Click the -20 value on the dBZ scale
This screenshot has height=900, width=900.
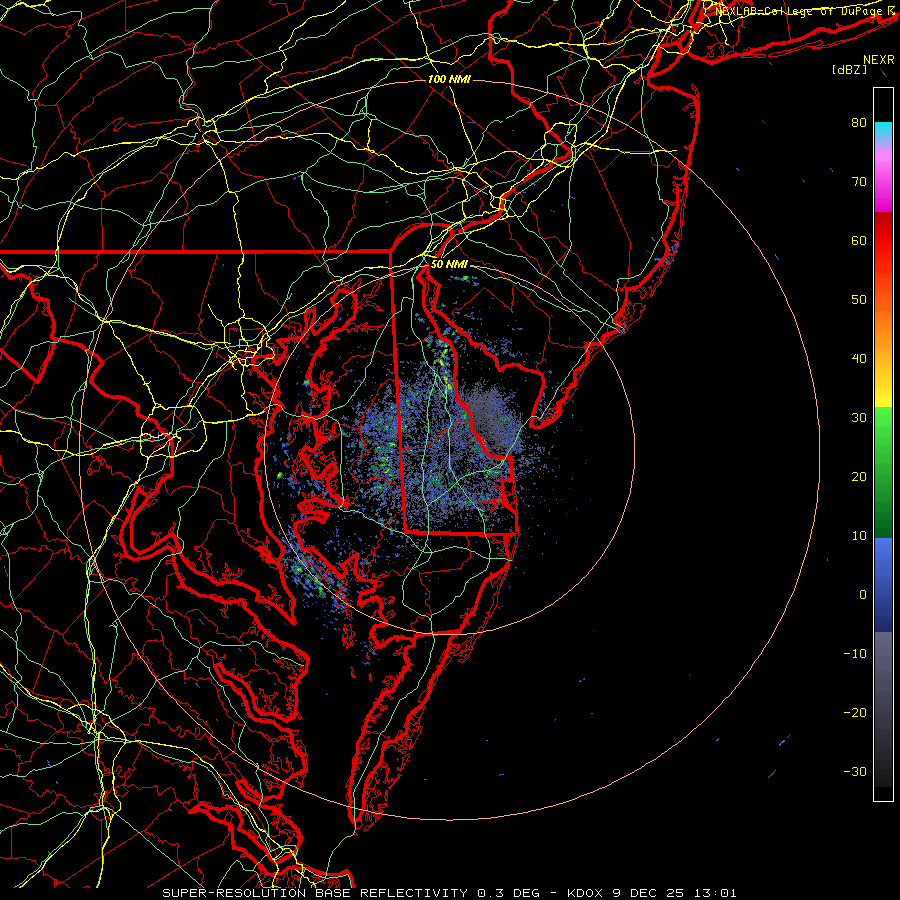855,713
